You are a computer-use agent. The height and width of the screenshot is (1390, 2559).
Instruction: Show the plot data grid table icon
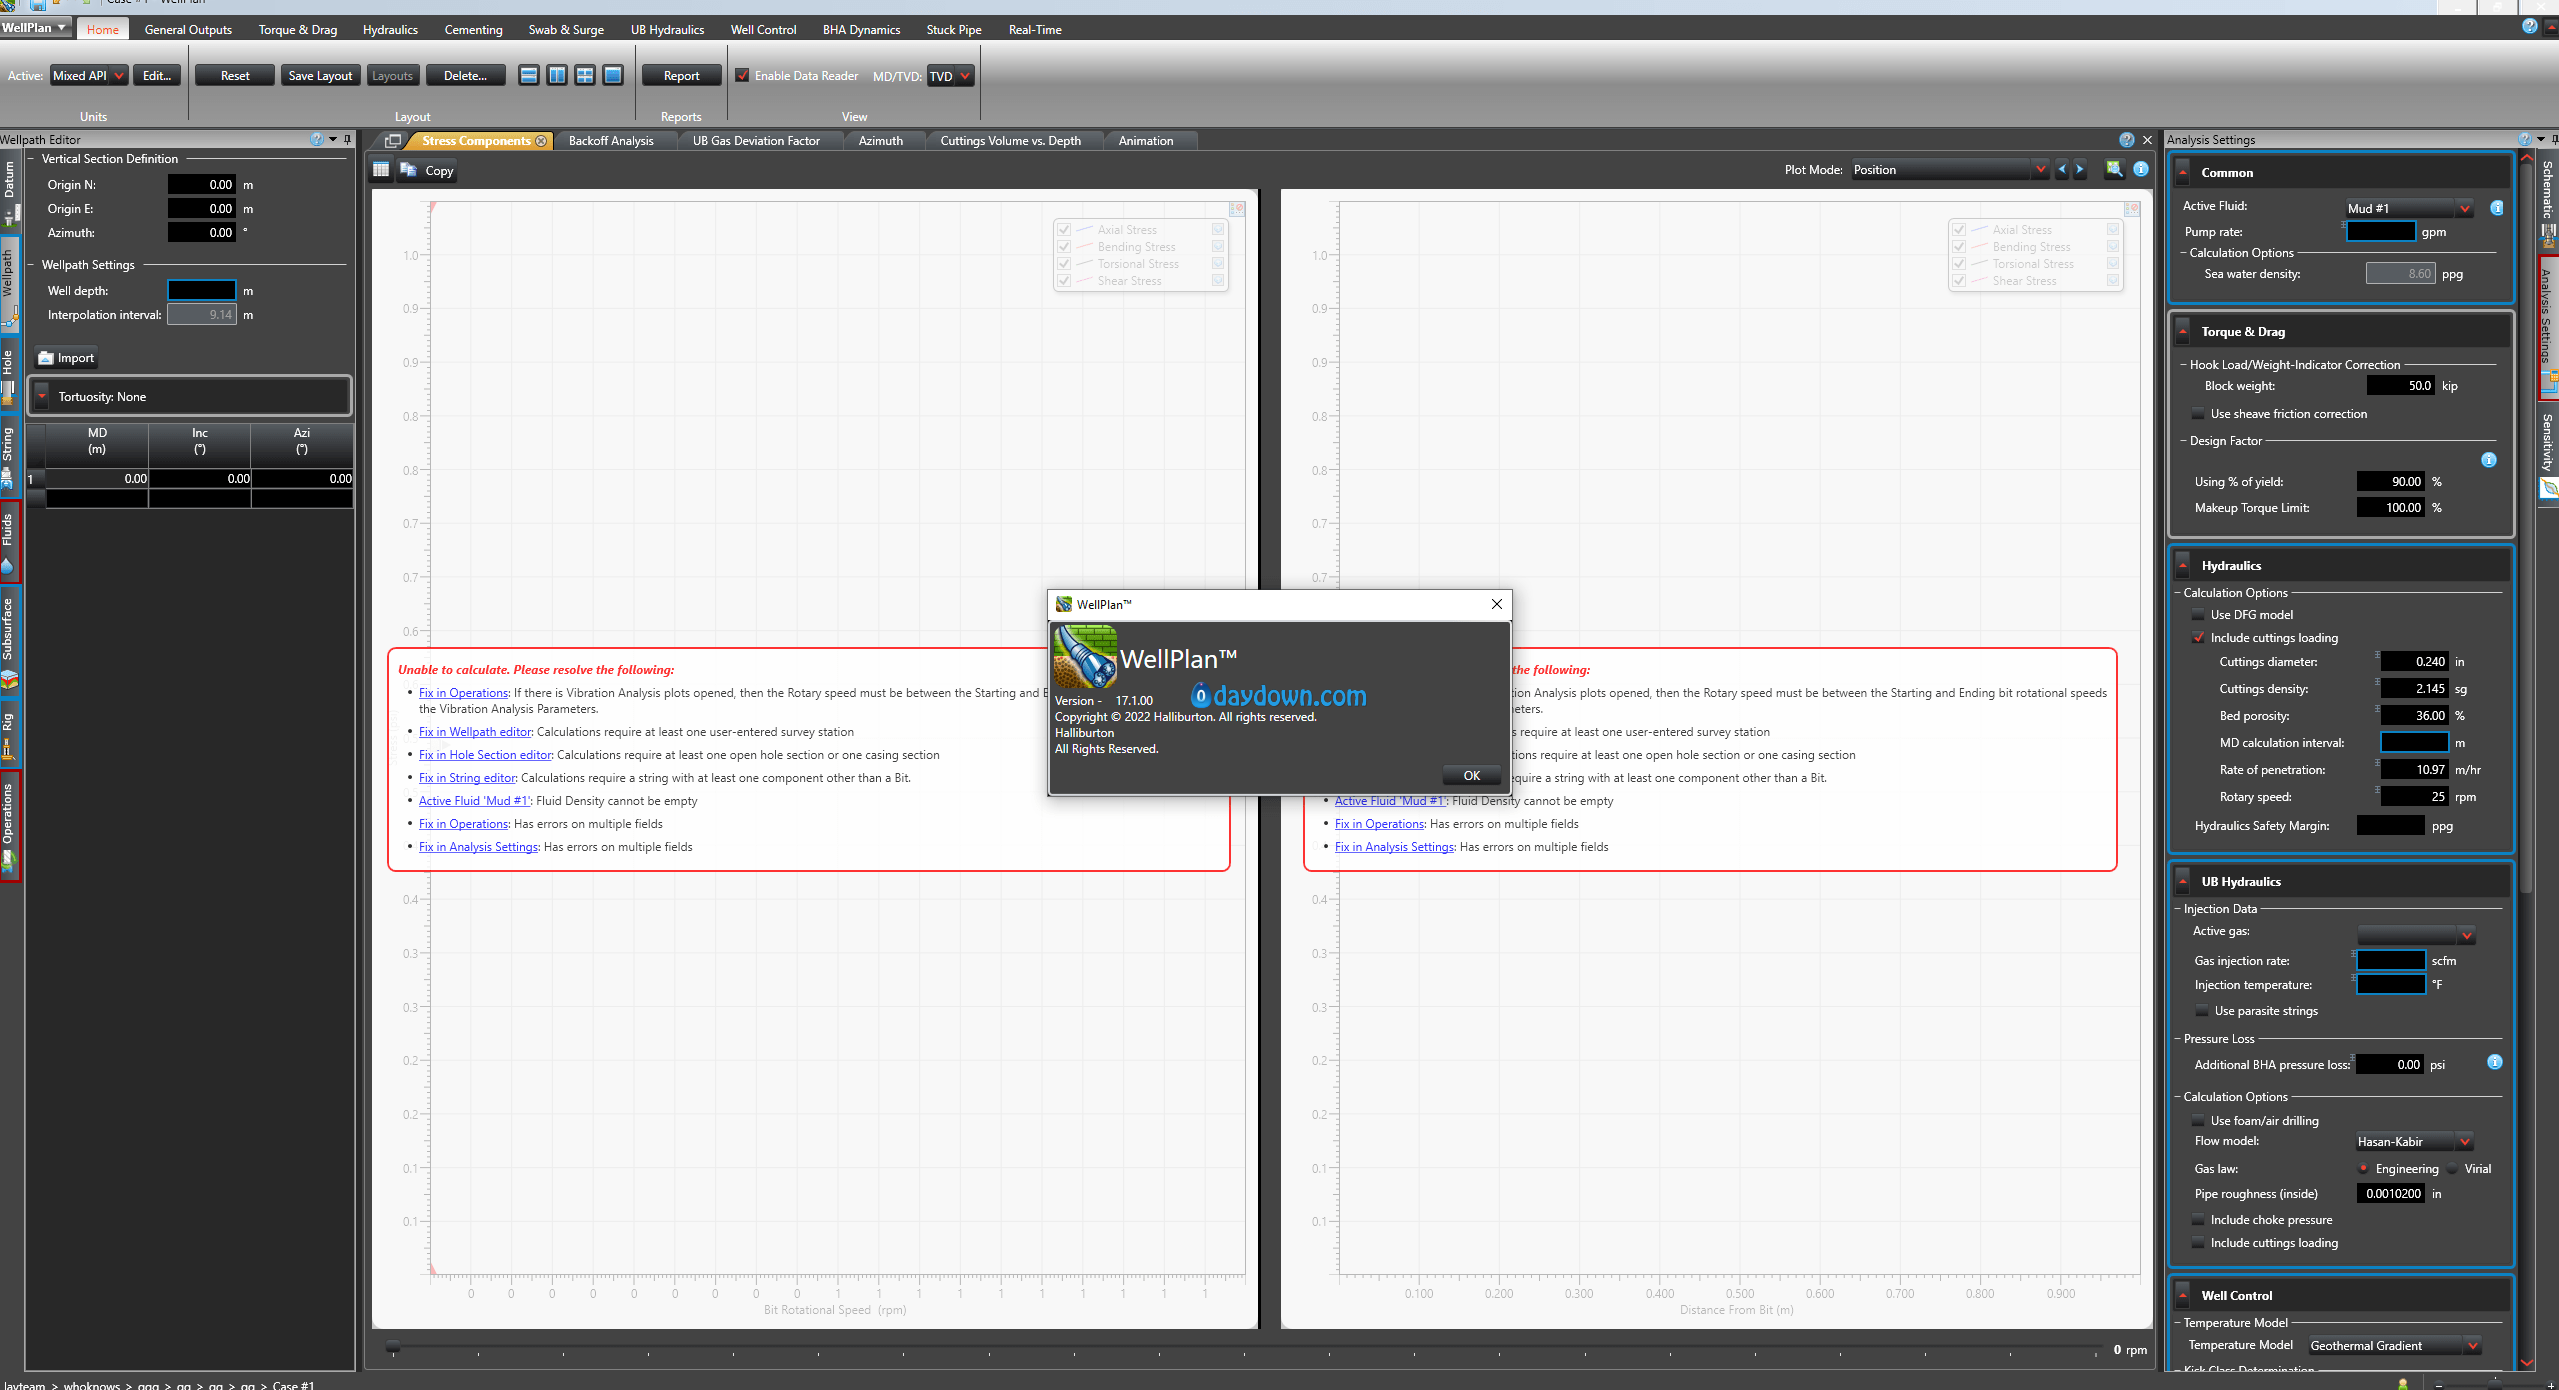pyautogui.click(x=381, y=170)
